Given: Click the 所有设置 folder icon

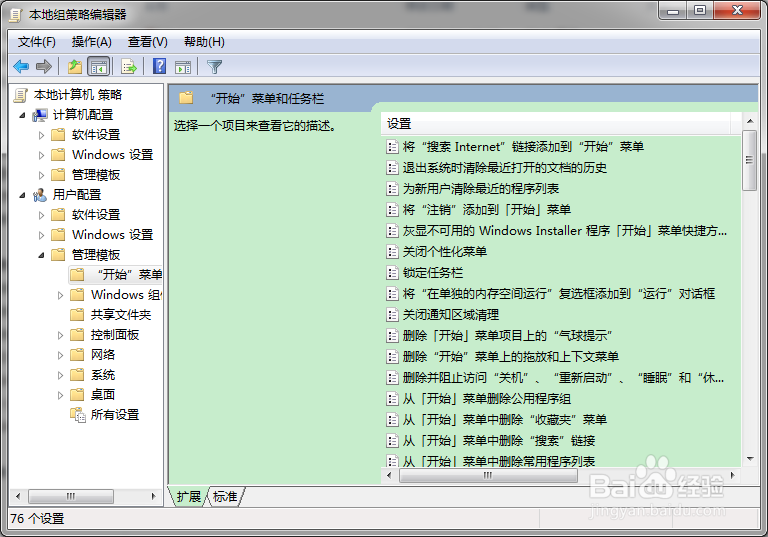Looking at the screenshot, I should coord(78,415).
